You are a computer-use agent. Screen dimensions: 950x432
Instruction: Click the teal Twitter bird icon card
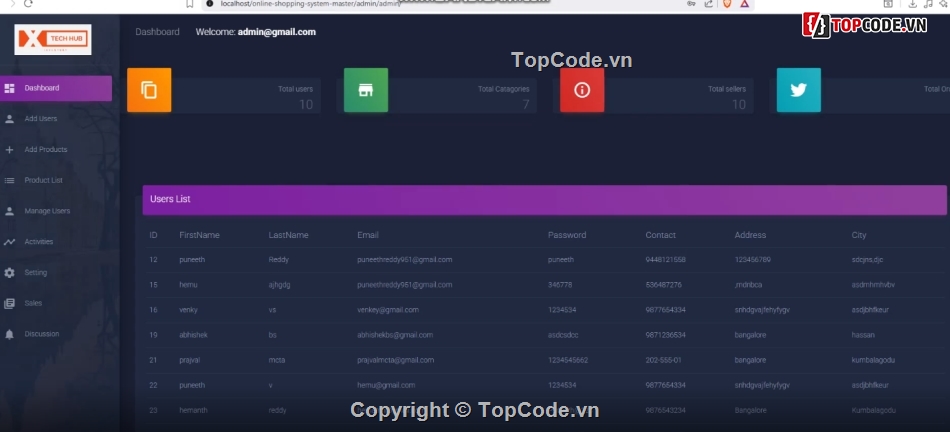pos(799,90)
